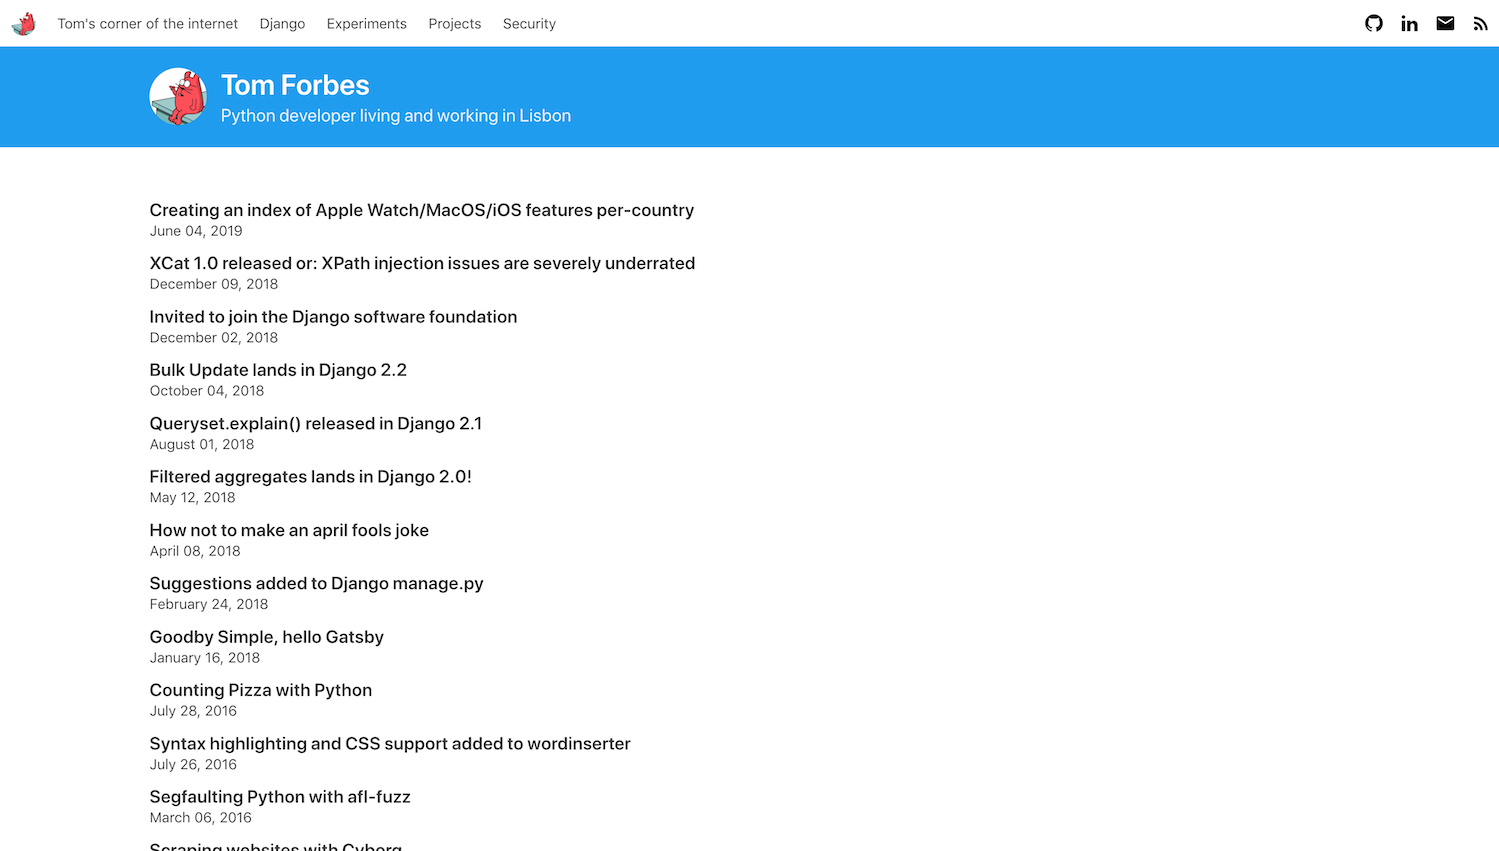This screenshot has height=851, width=1499.
Task: Open the Security nav item
Action: 529,24
